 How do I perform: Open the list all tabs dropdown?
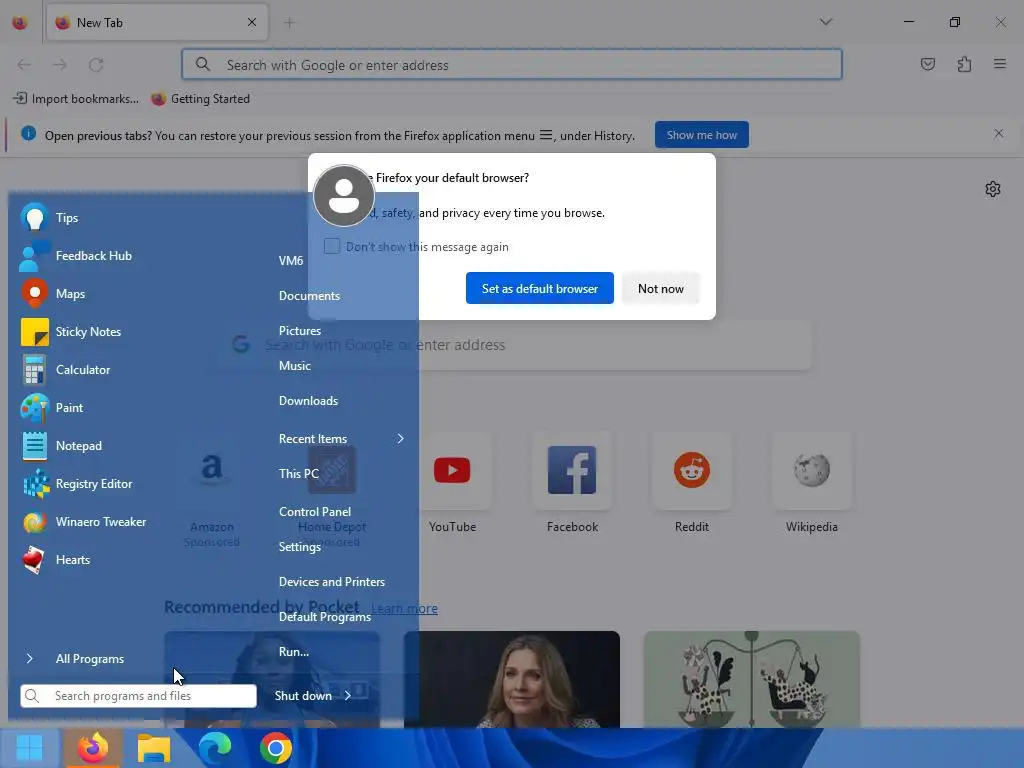click(825, 22)
